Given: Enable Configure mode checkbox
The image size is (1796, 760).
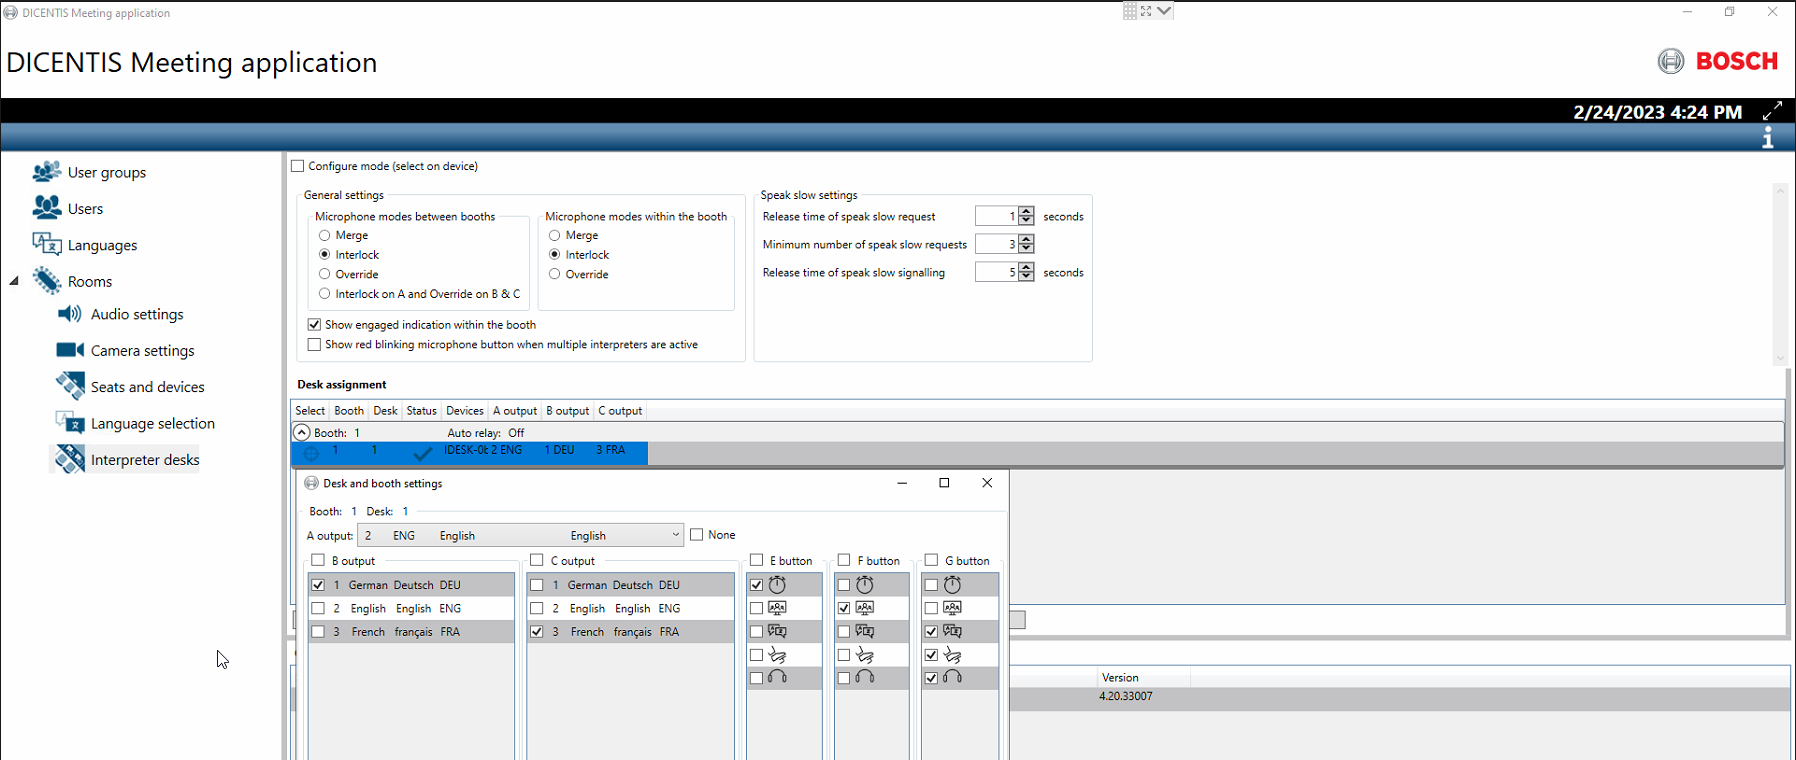Looking at the screenshot, I should point(298,166).
